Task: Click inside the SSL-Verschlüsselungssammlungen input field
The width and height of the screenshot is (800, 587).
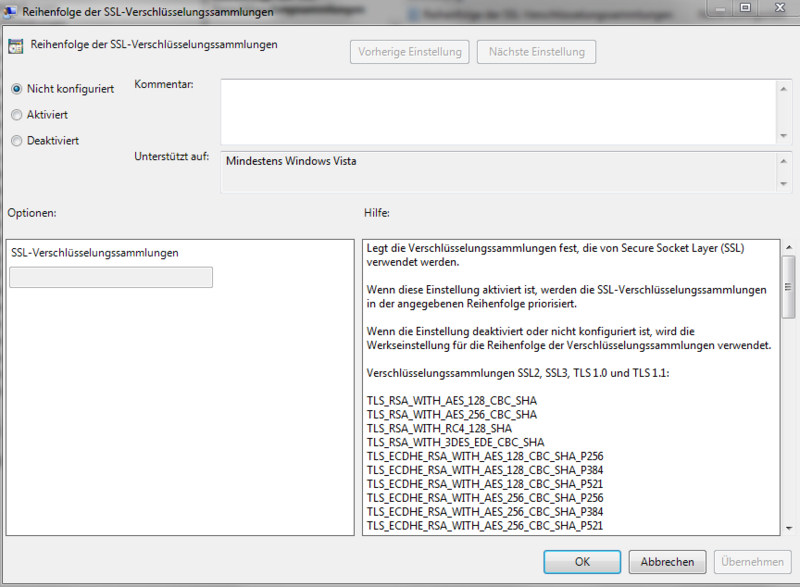Action: point(110,277)
